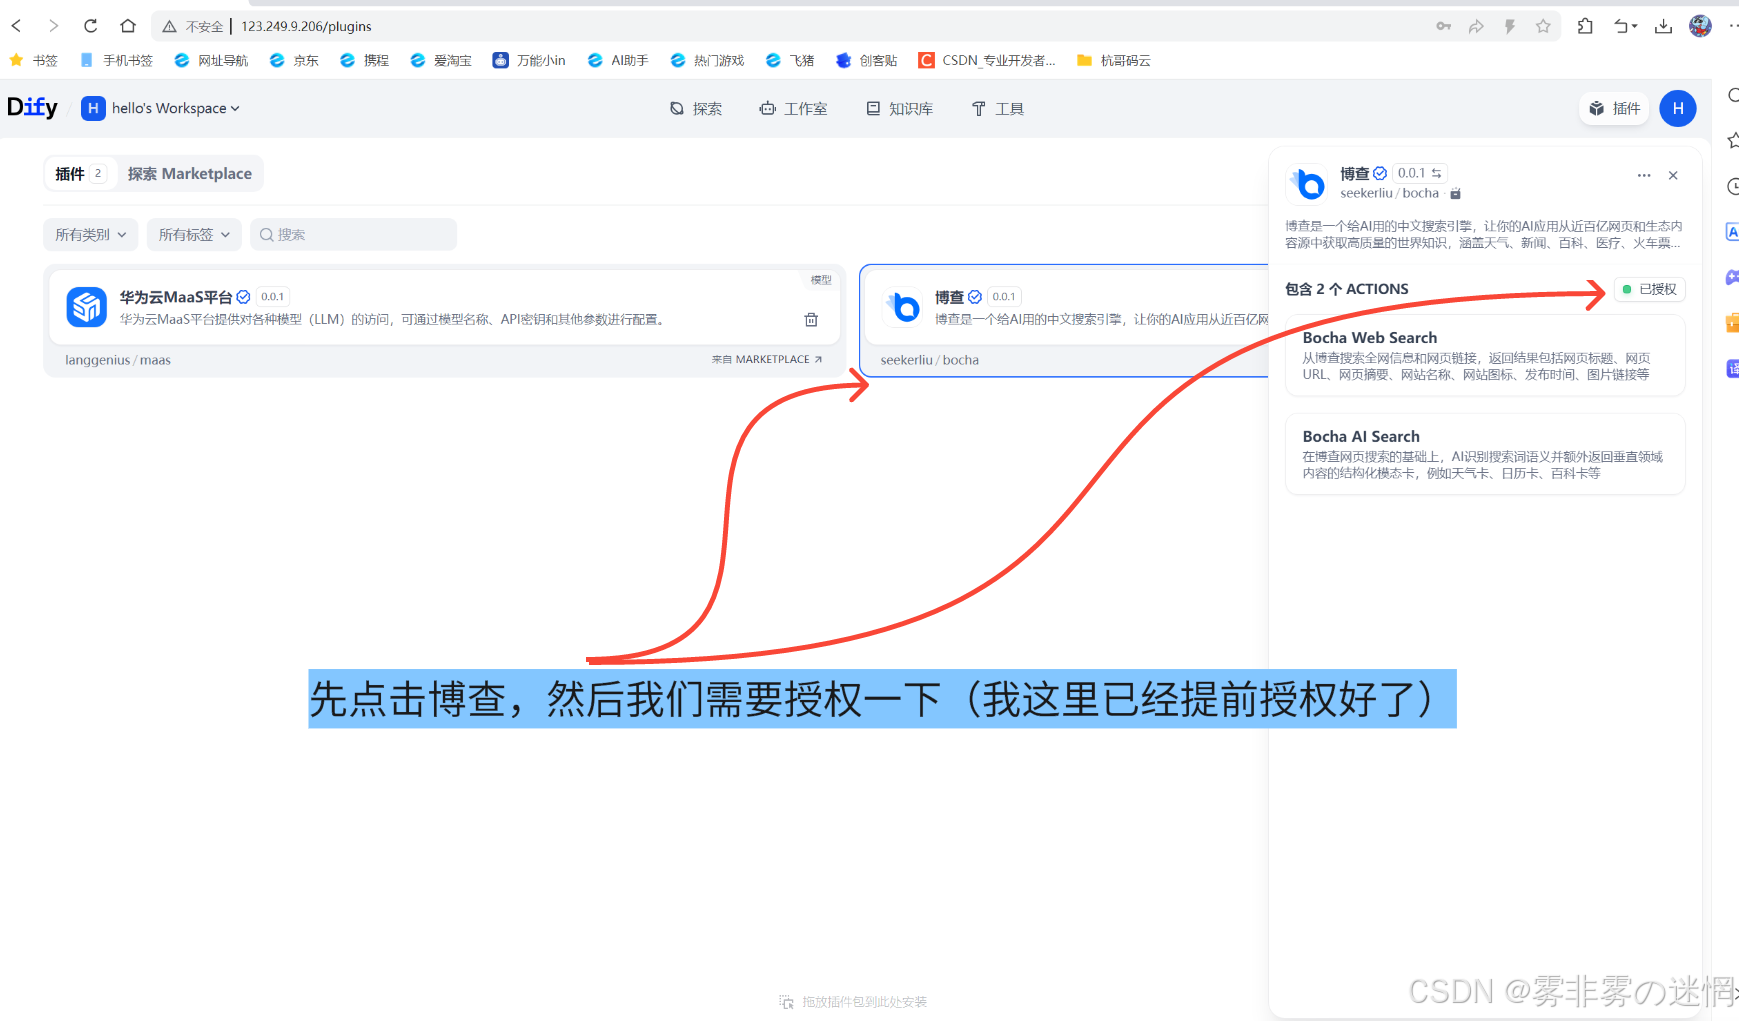Click the Dify logo
Image resolution: width=1739 pixels, height=1021 pixels.
pos(32,107)
